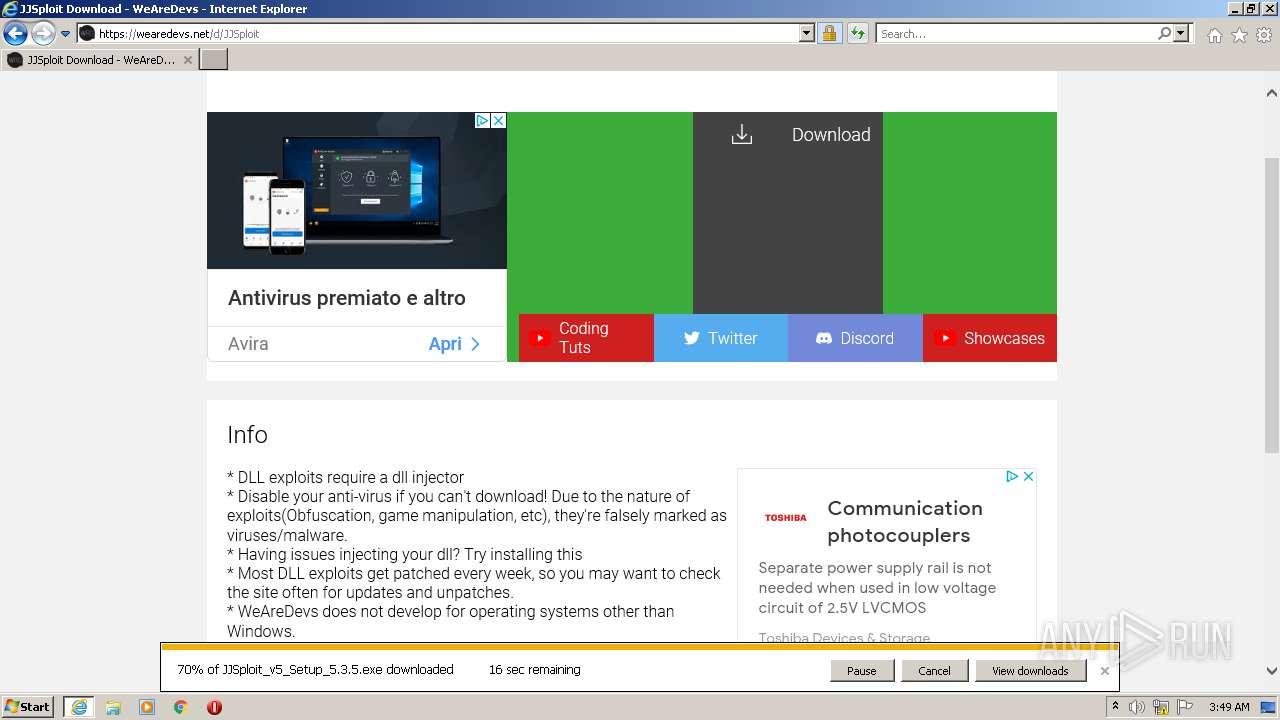The height and width of the screenshot is (720, 1280).
Task: Go back with the browser Back arrow
Action: pyautogui.click(x=15, y=34)
